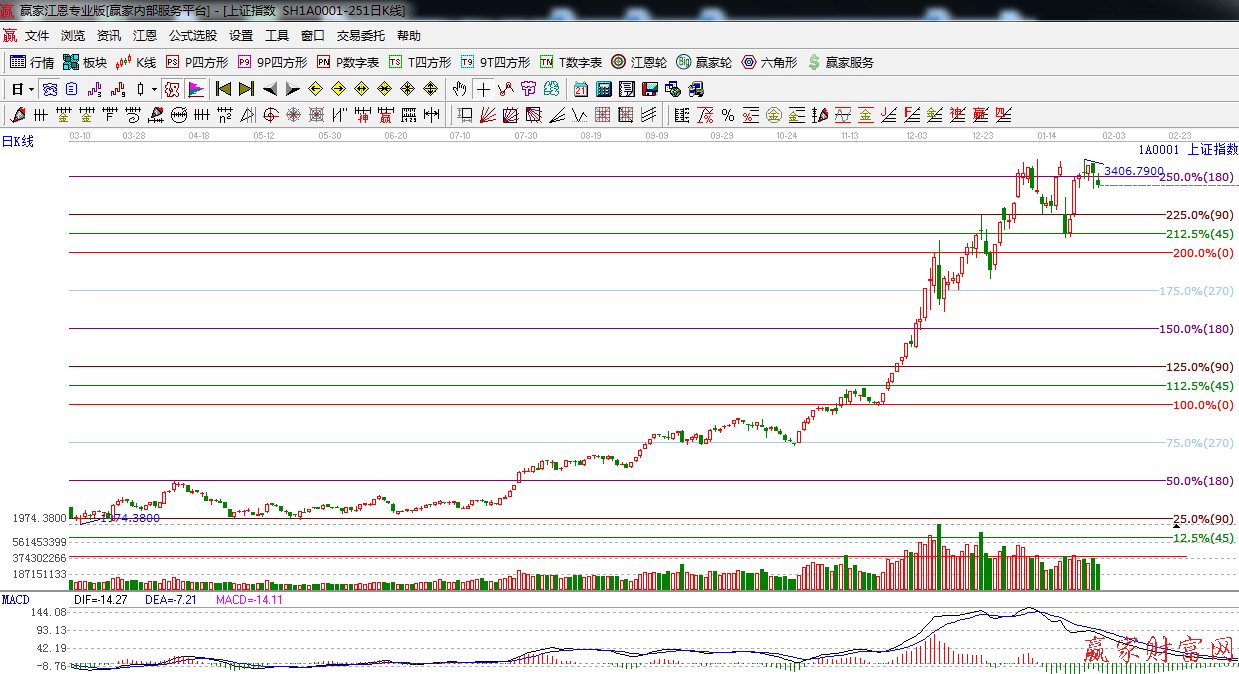Image resolution: width=1239 pixels, height=674 pixels.
Task: Jump to the first bar arrow
Action: point(224,89)
